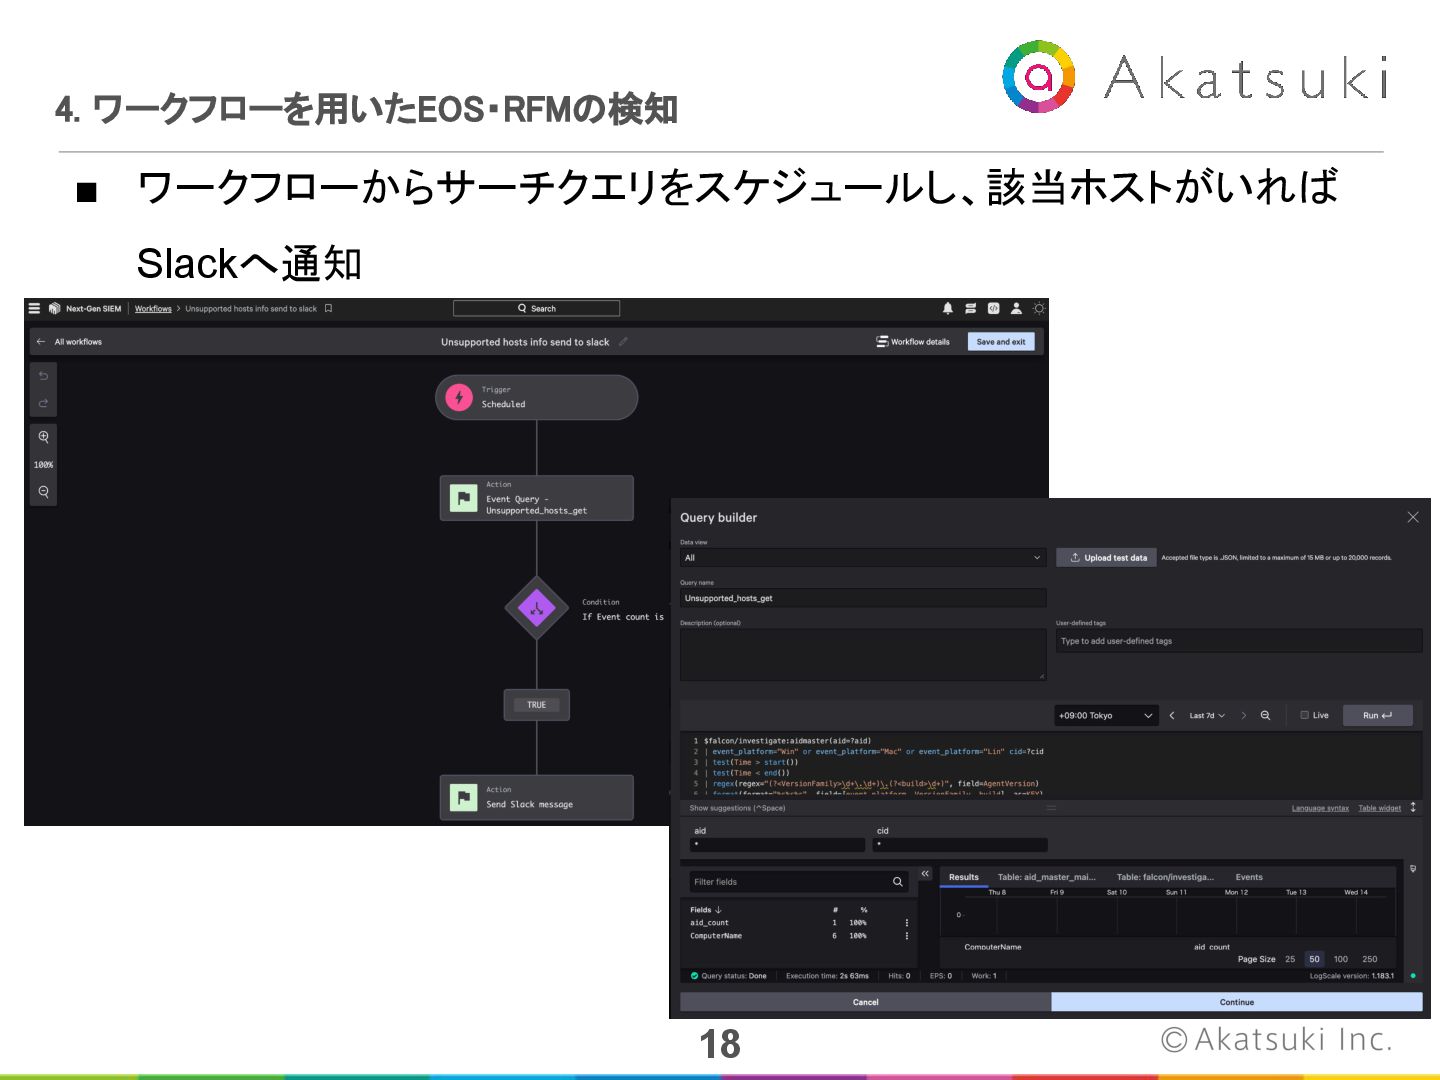Open options menu for aid_count field
The height and width of the screenshot is (1080, 1440).
tap(907, 923)
